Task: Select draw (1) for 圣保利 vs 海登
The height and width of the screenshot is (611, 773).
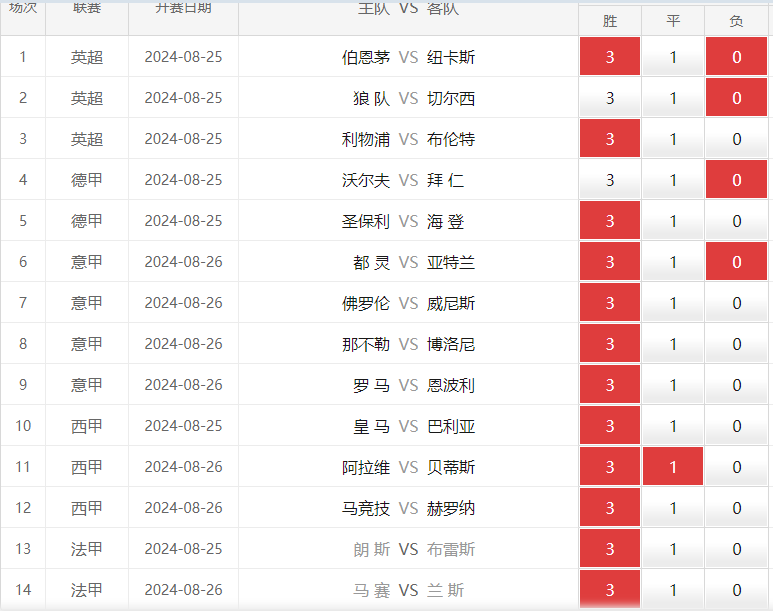Action: [673, 220]
